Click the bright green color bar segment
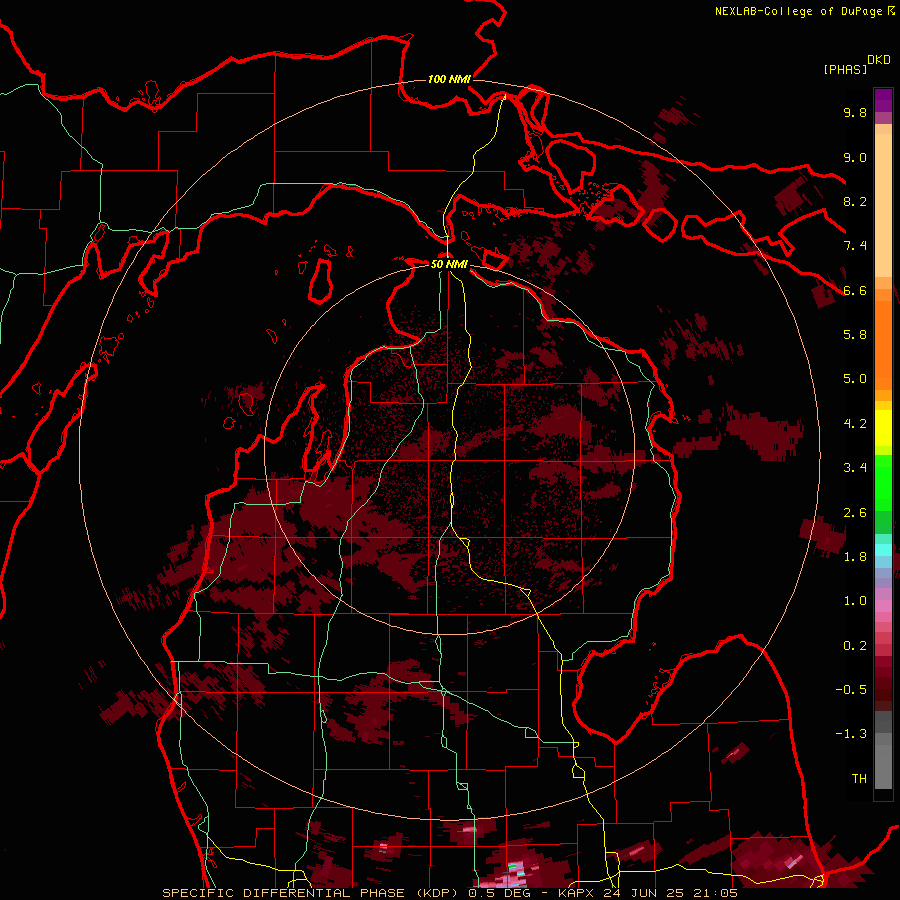 click(x=883, y=482)
